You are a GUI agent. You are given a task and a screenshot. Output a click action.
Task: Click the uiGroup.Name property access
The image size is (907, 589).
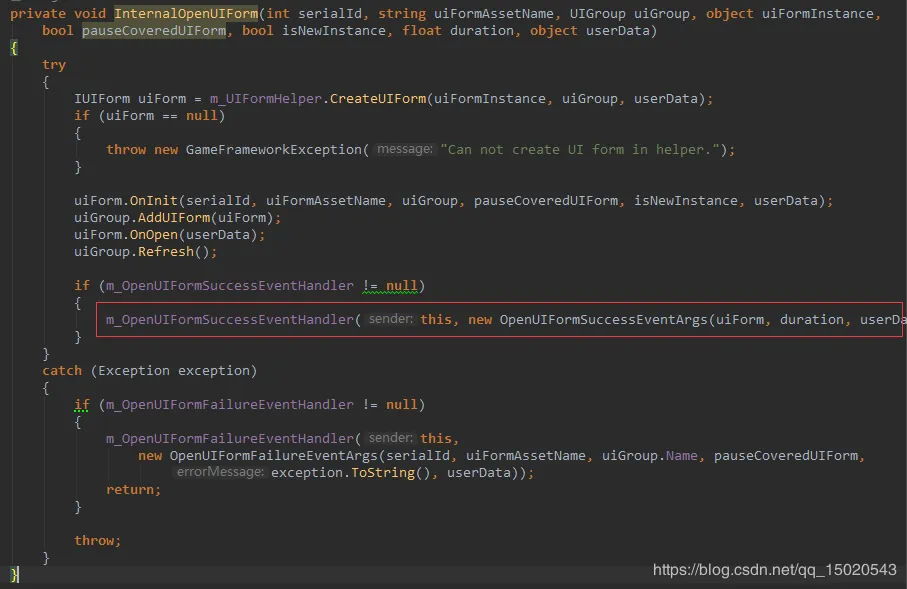coord(650,456)
